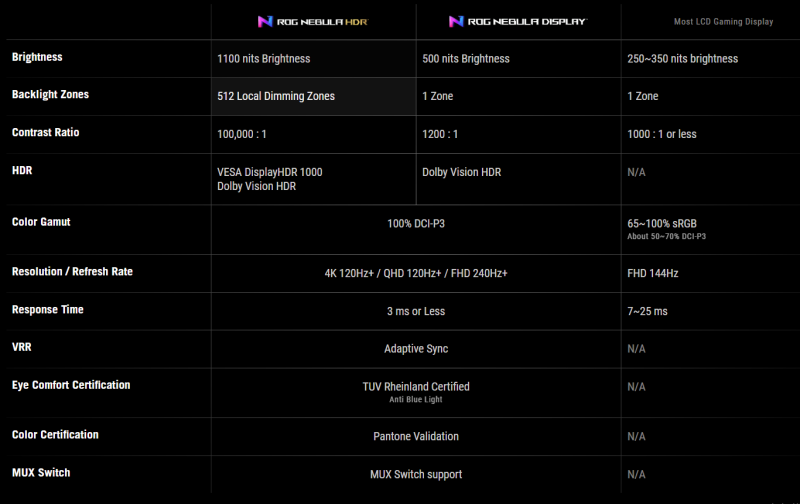Click the VESA DisplayHDR 1000 text
This screenshot has width=800, height=504.
(x=270, y=172)
